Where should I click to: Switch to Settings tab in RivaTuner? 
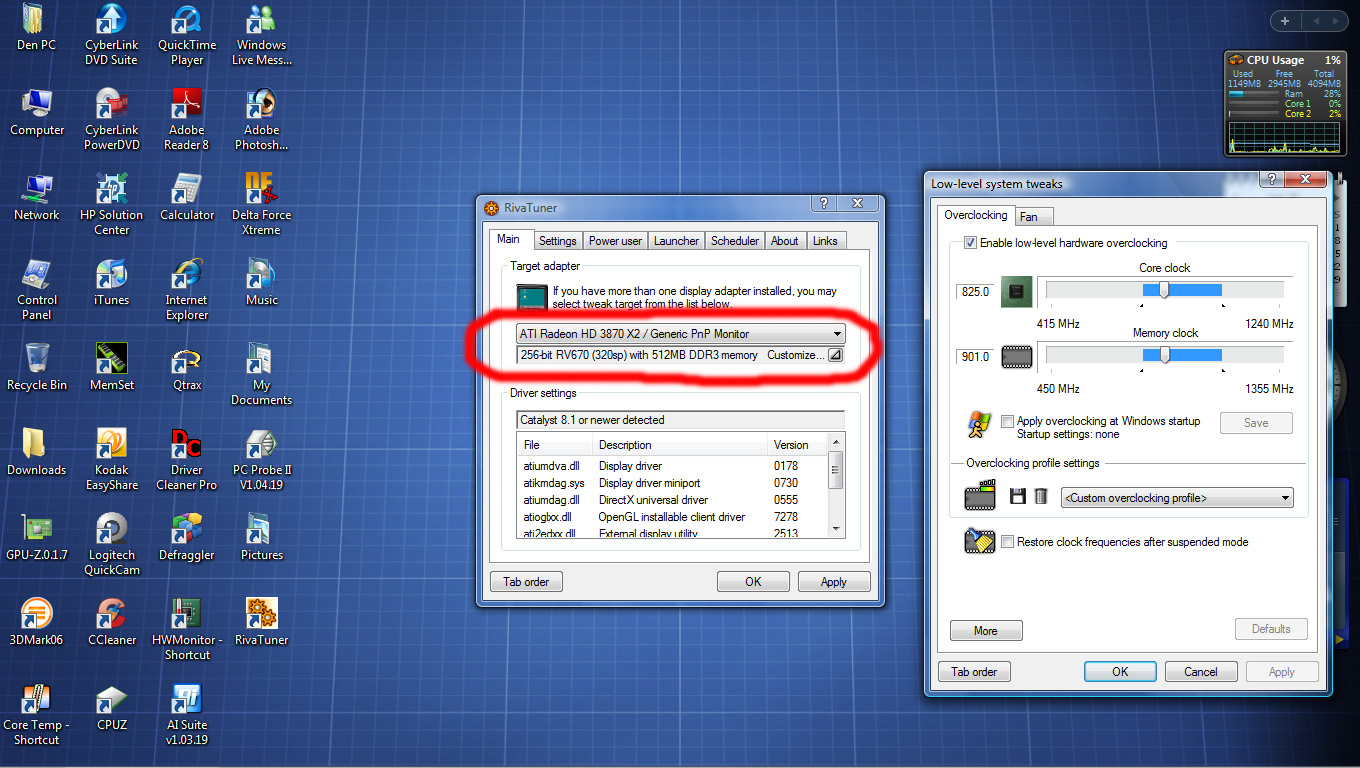pos(557,241)
